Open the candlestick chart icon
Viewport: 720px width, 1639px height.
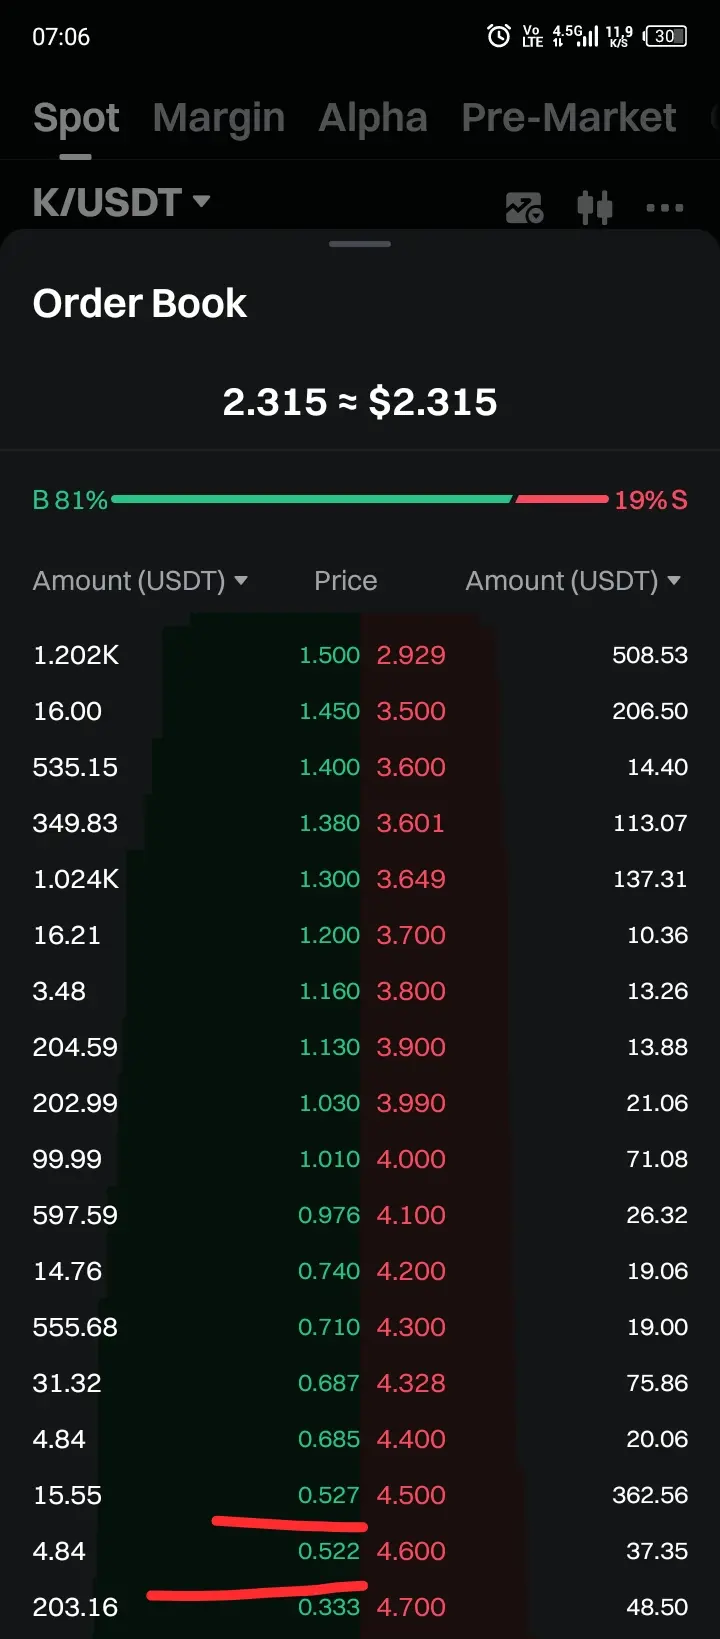click(595, 207)
